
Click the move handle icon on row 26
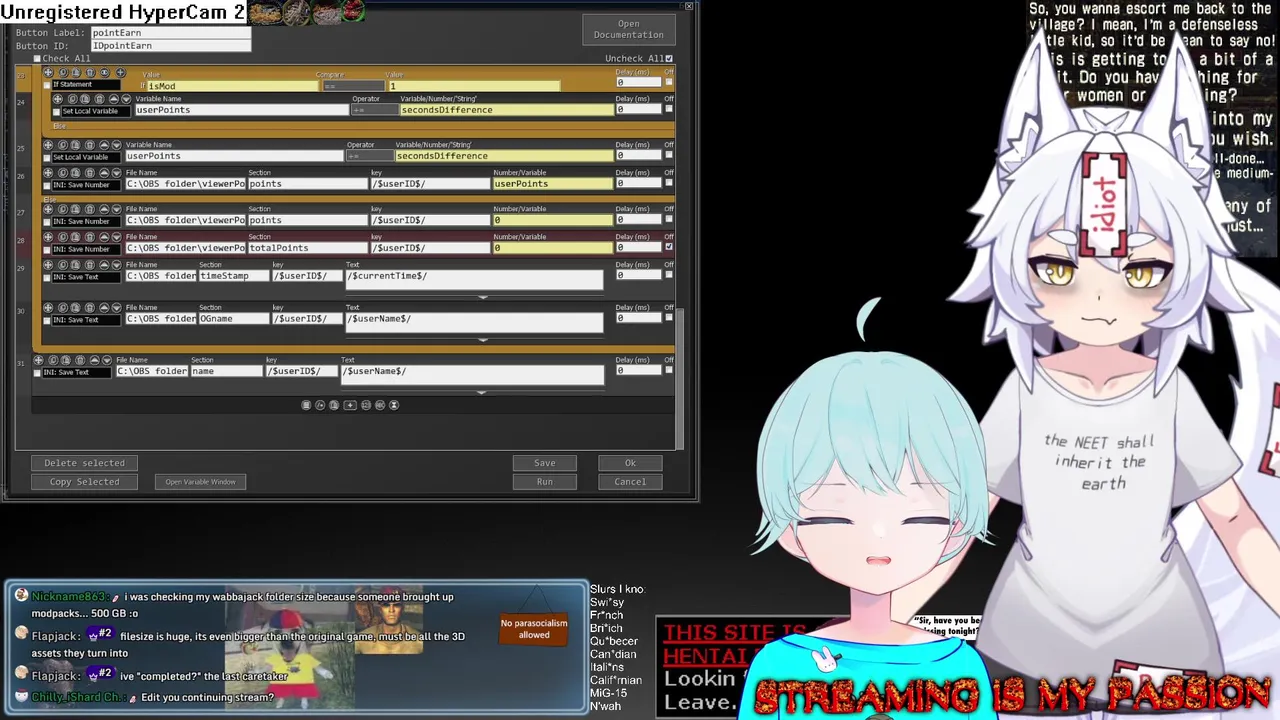tap(48, 173)
